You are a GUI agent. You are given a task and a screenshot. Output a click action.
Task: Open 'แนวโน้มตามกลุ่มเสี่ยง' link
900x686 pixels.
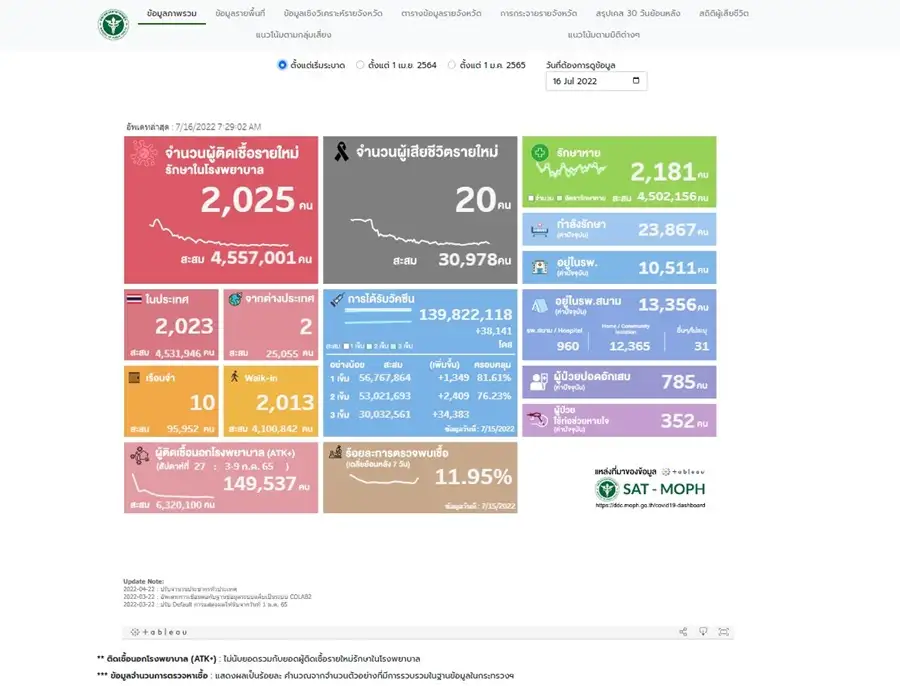click(x=292, y=35)
